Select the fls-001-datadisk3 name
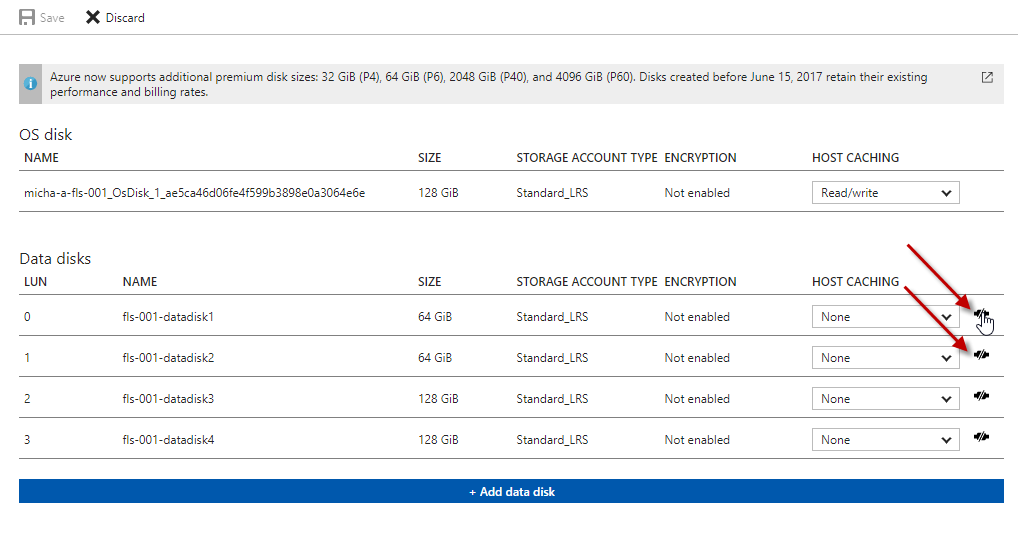This screenshot has height=536, width=1018. [168, 398]
